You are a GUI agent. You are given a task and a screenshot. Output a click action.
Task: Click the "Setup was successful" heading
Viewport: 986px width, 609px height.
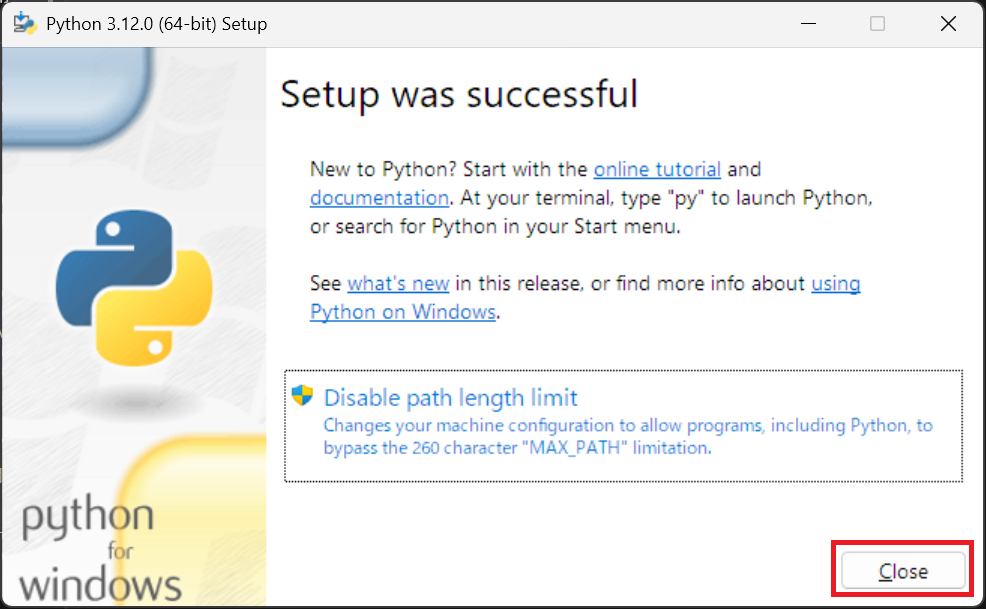point(459,94)
